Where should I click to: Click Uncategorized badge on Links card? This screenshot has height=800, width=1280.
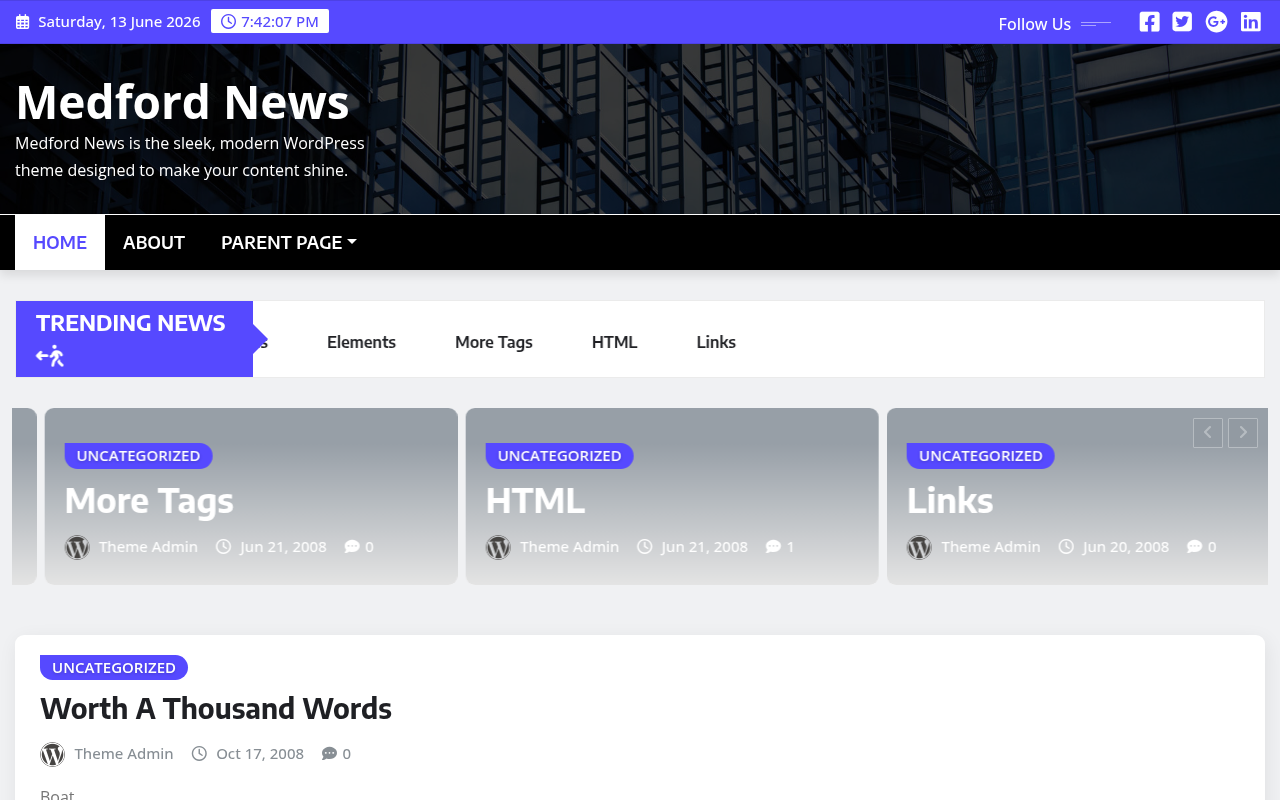pos(981,456)
